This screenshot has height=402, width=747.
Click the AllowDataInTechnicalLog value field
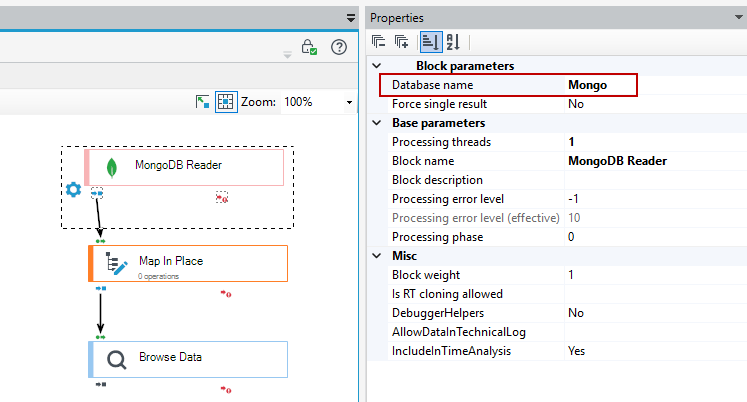coord(655,332)
